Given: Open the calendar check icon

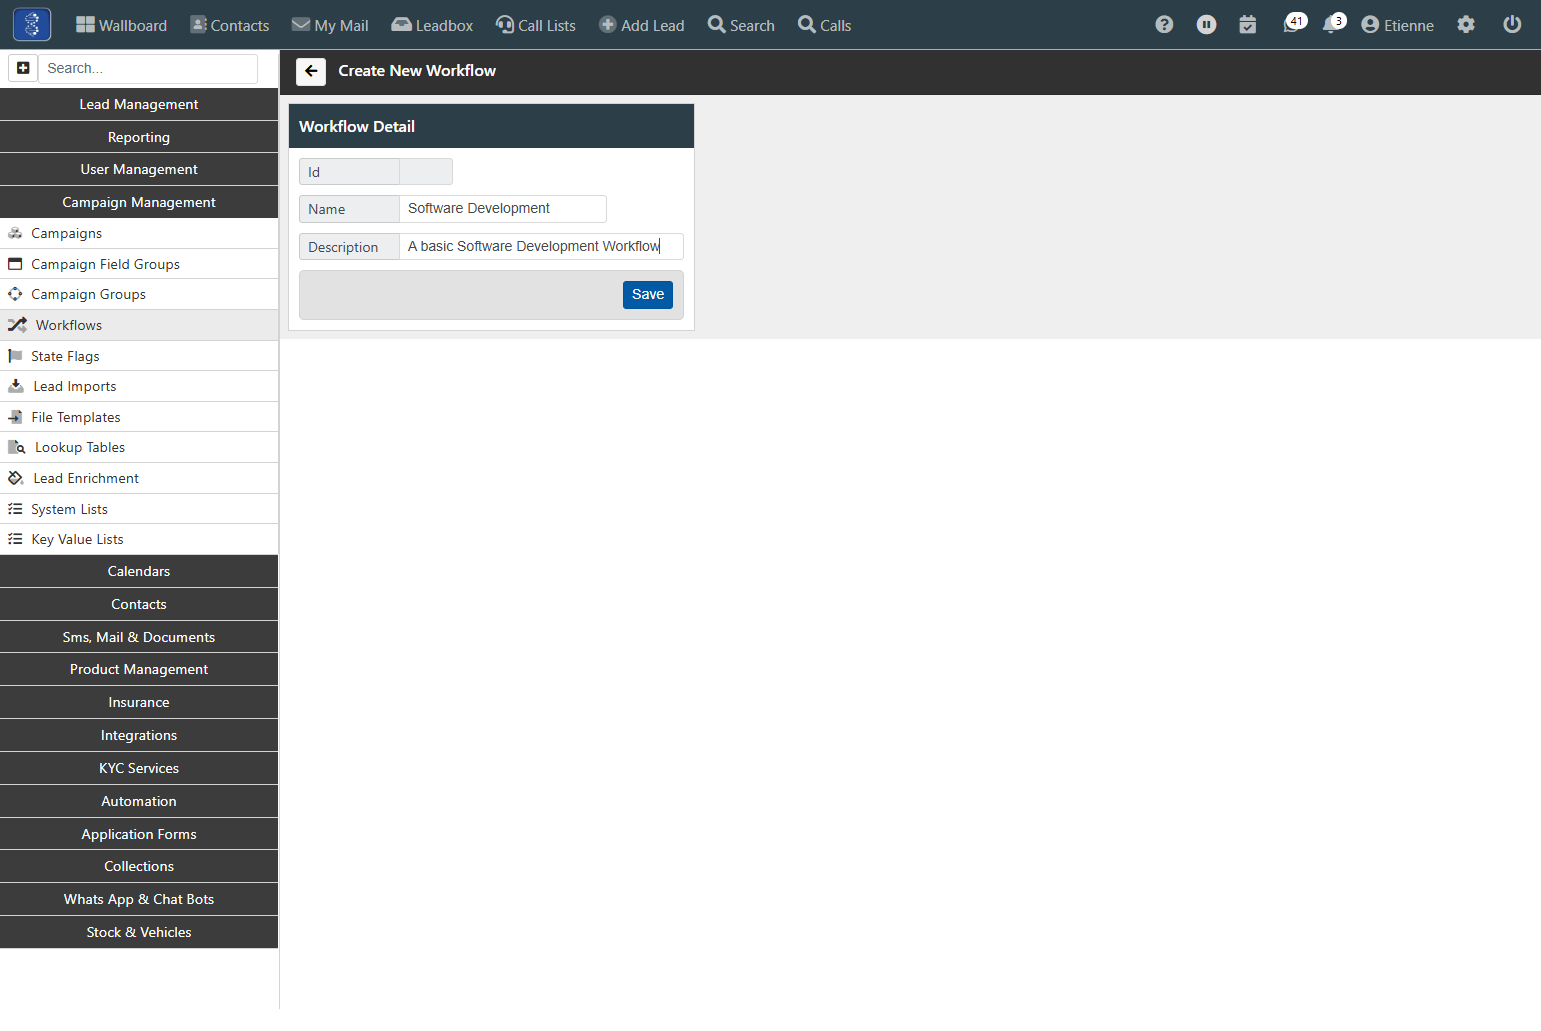Looking at the screenshot, I should click(x=1248, y=25).
